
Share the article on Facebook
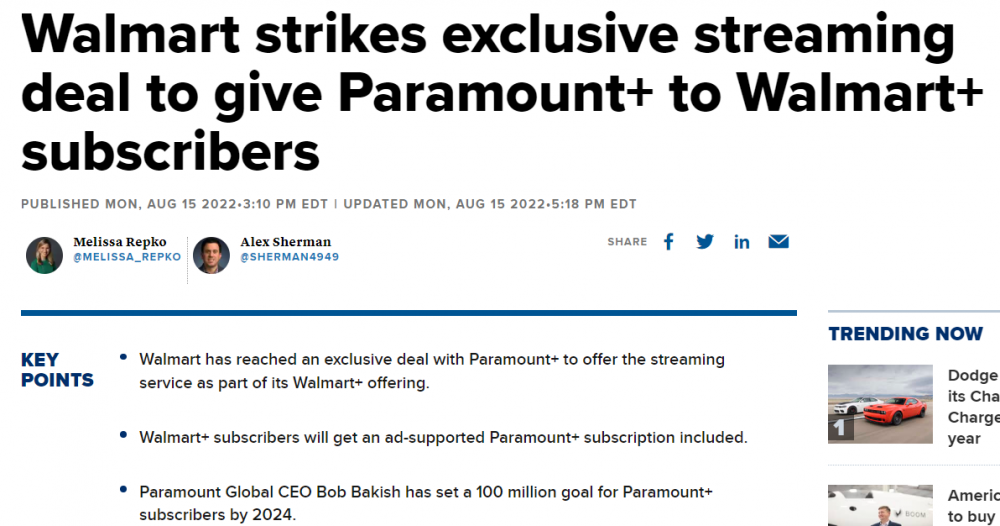click(669, 242)
